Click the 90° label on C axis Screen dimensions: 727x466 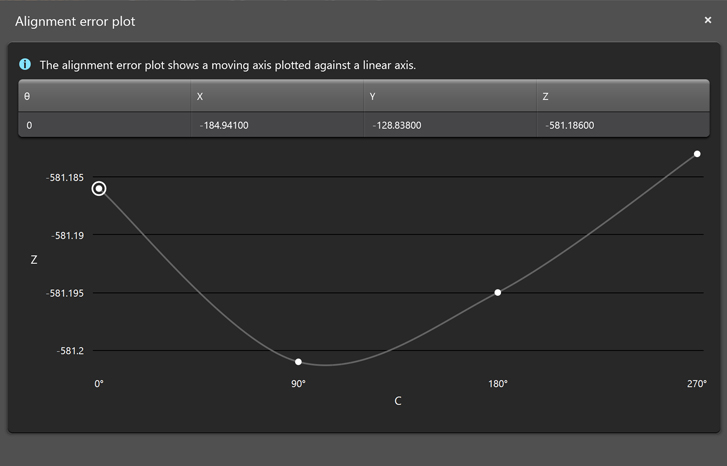(298, 384)
